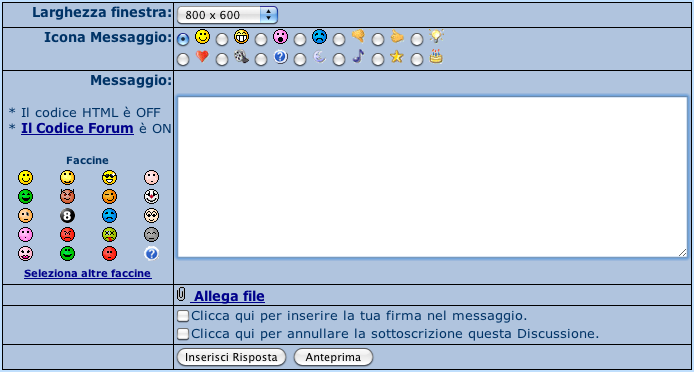Select the radio button for yellow smiley message icon
The width and height of the screenshot is (694, 372).
(183, 39)
